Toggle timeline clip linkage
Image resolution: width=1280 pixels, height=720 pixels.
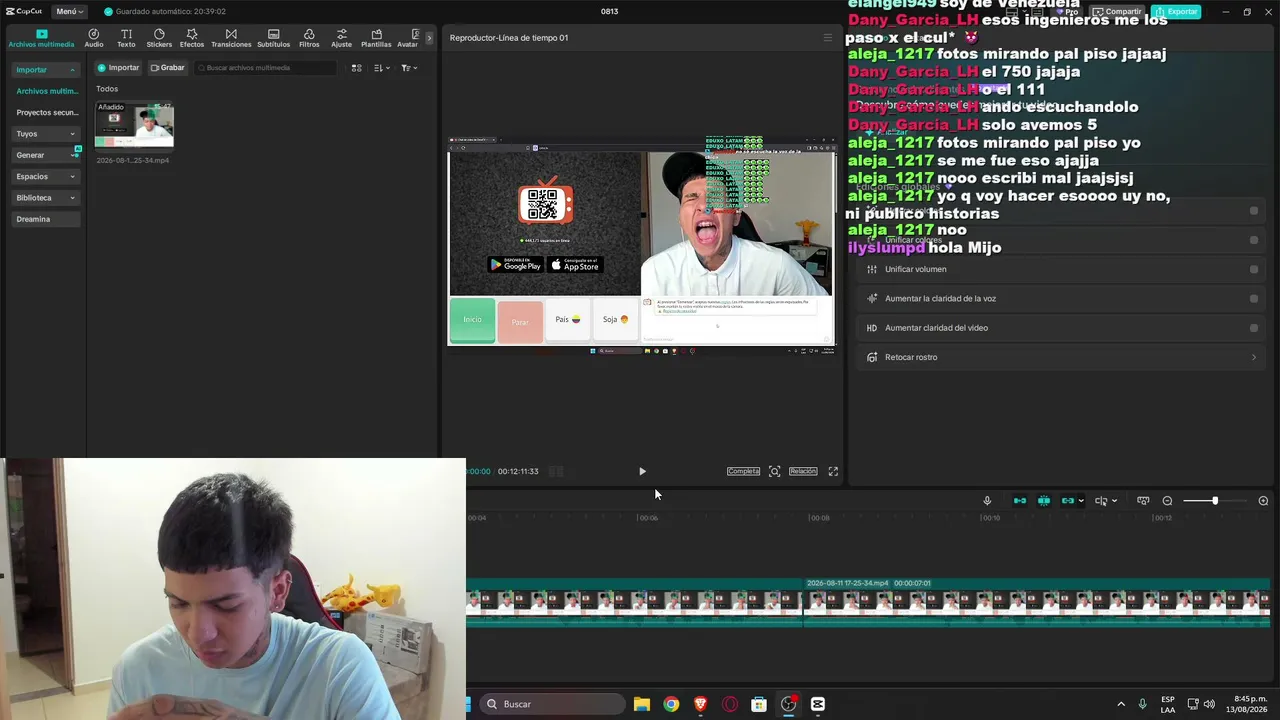click(1068, 501)
